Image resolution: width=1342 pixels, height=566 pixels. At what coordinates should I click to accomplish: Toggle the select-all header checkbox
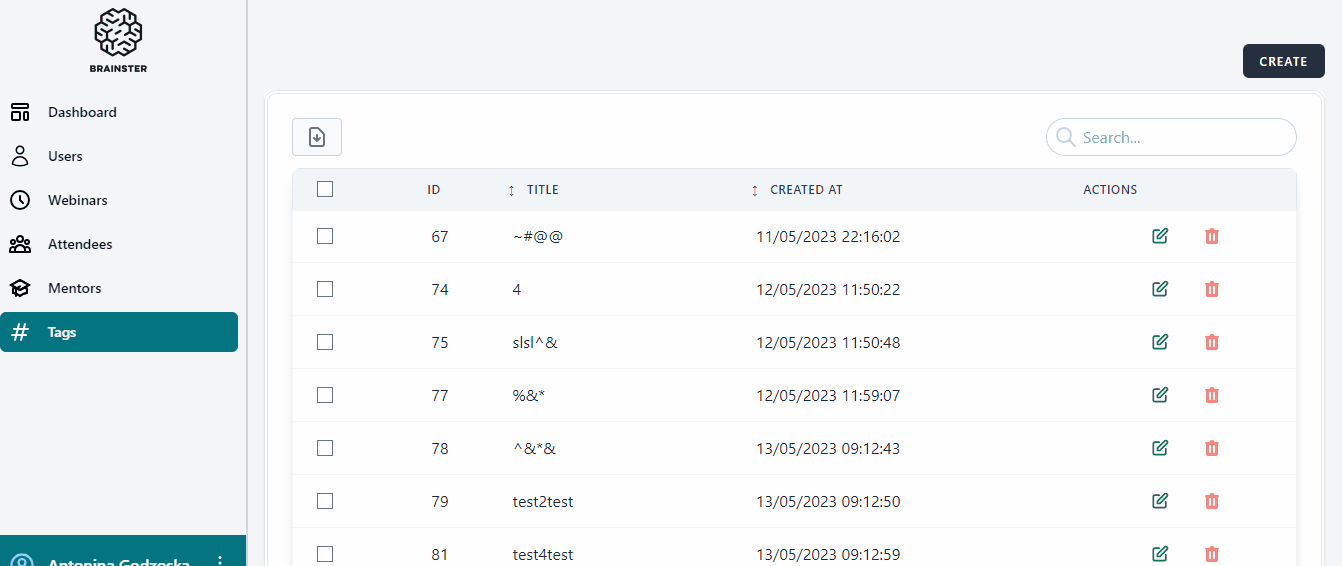(325, 189)
